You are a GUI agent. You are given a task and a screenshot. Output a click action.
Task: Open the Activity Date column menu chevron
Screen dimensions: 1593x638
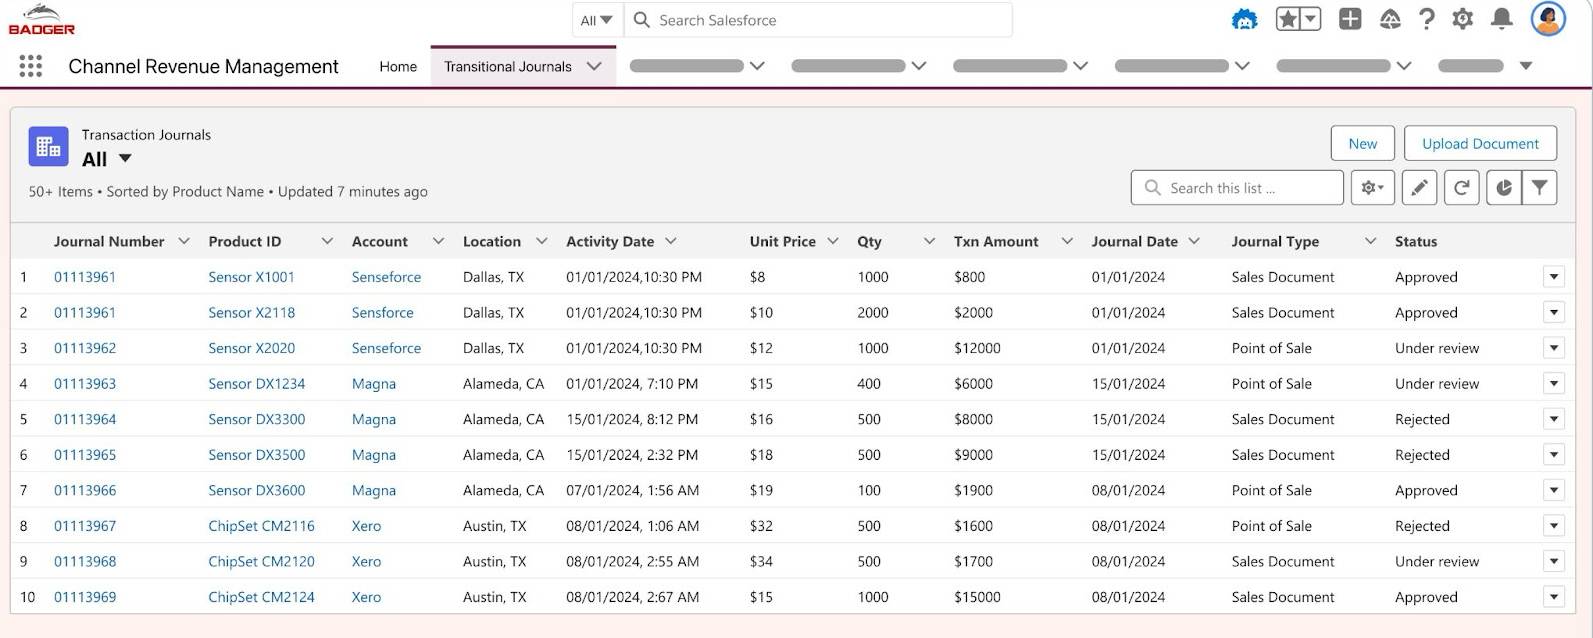(x=671, y=241)
